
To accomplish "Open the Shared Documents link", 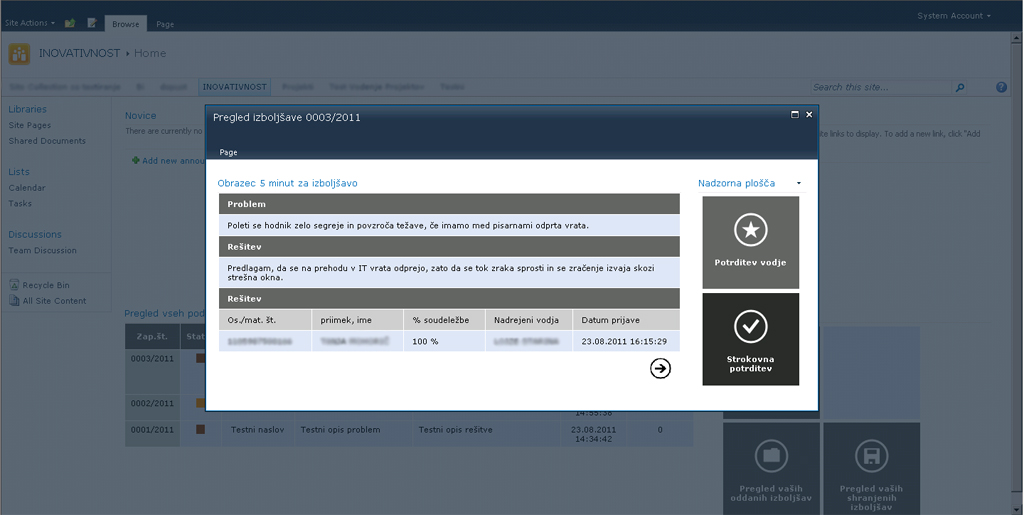I will 47,141.
